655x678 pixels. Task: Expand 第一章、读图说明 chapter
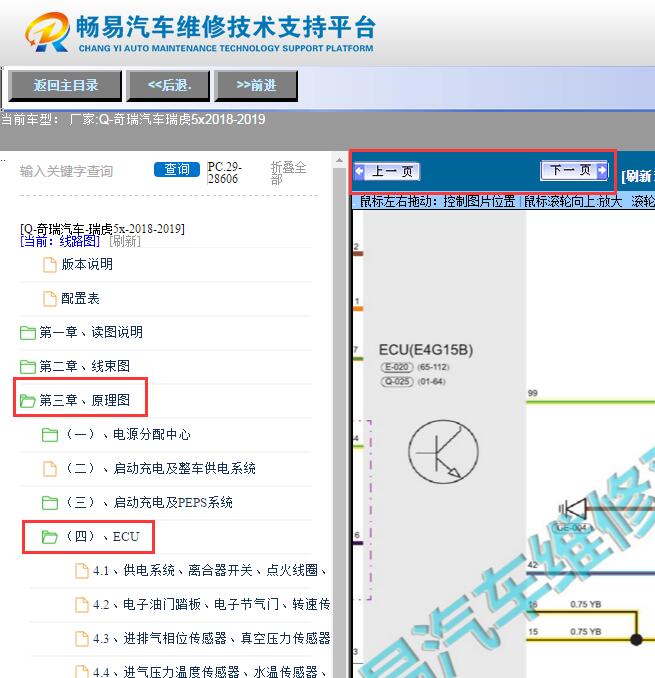[91, 332]
